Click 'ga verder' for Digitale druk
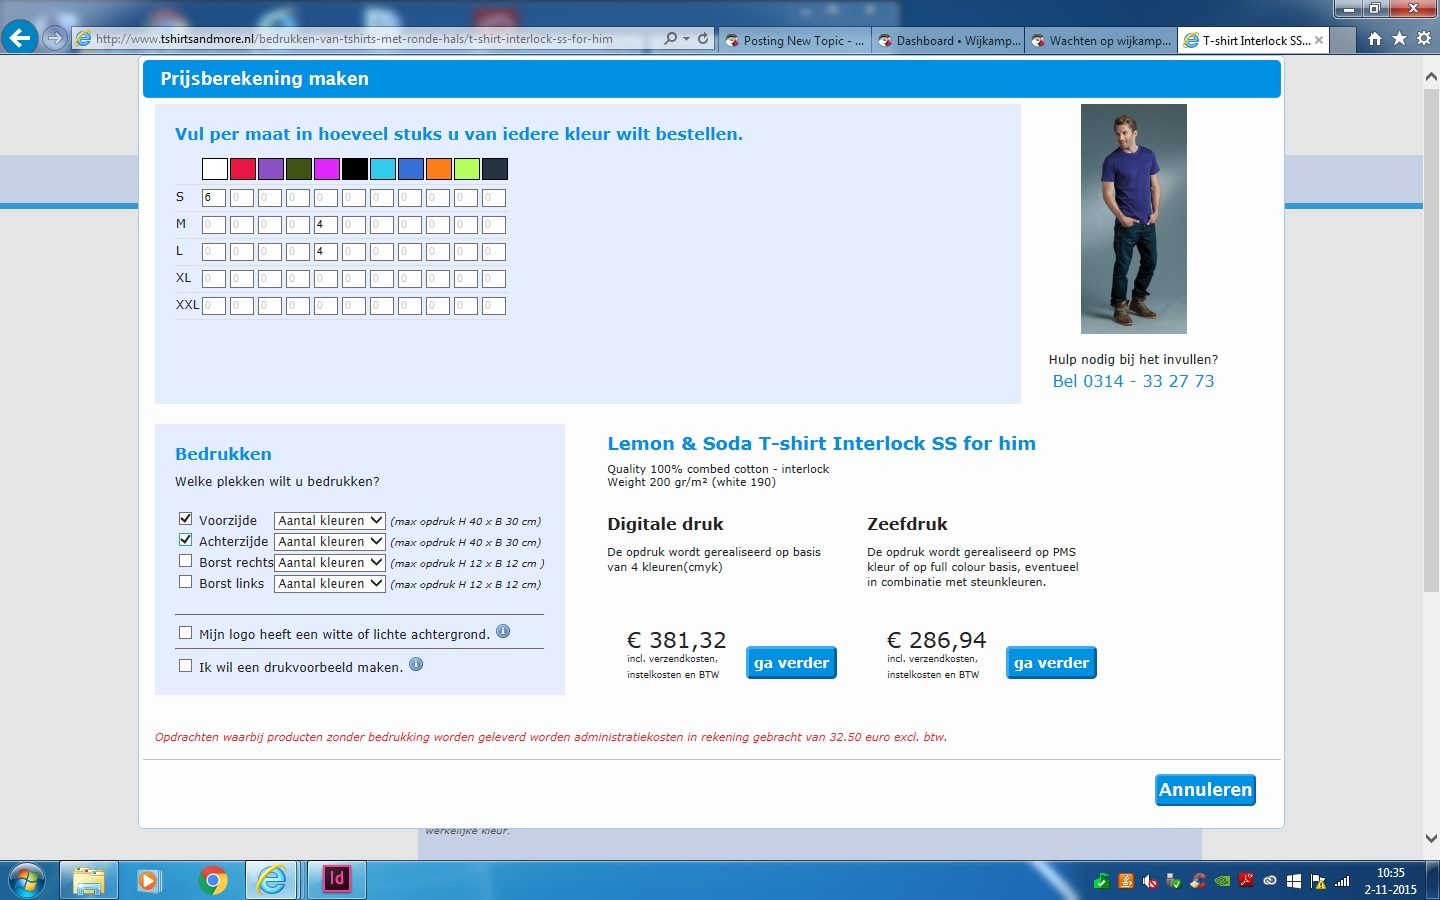 tap(791, 663)
